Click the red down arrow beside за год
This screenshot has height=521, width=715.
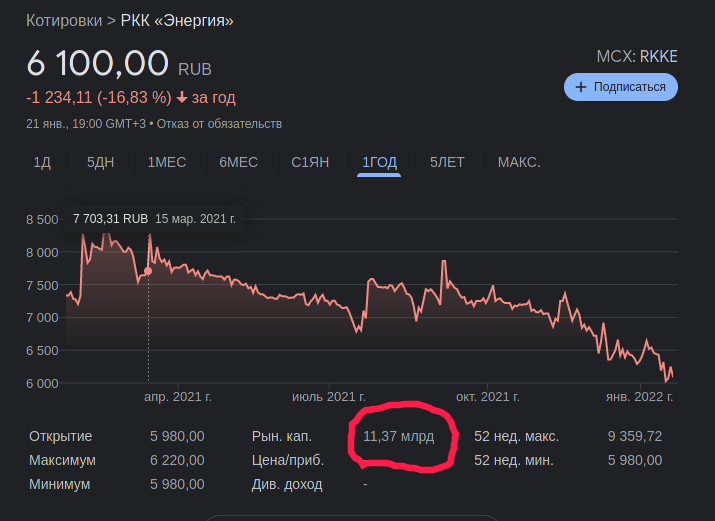[x=182, y=98]
